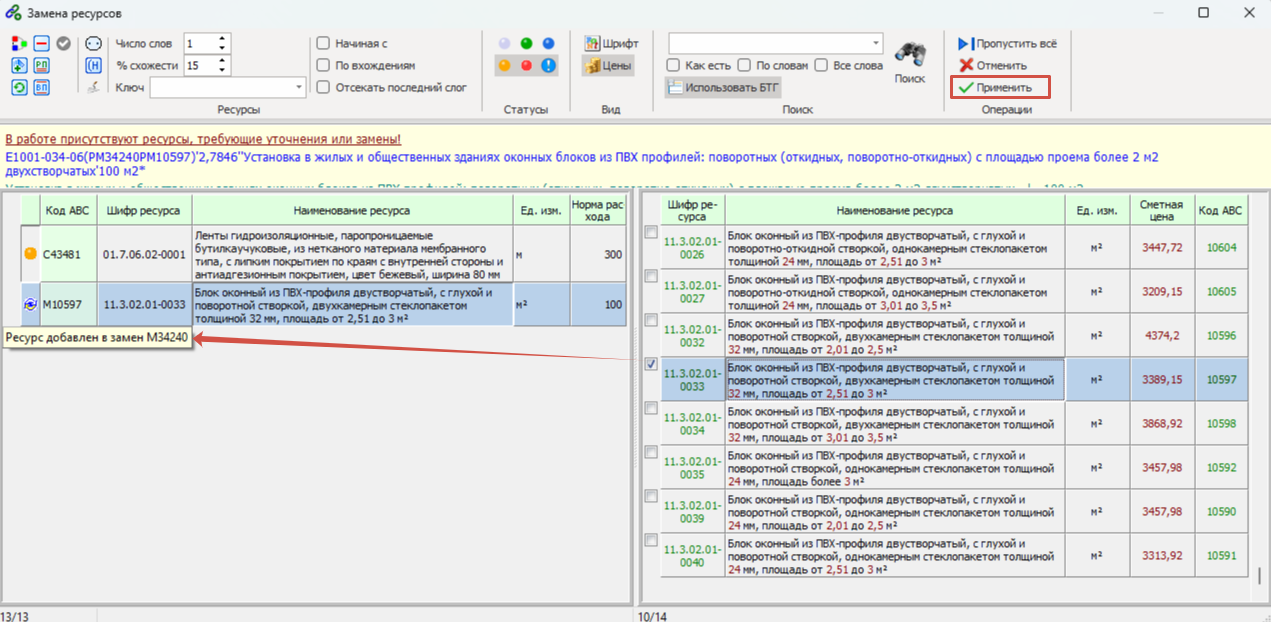Select the М10597 resource row
1271x622 pixels.
[325, 304]
